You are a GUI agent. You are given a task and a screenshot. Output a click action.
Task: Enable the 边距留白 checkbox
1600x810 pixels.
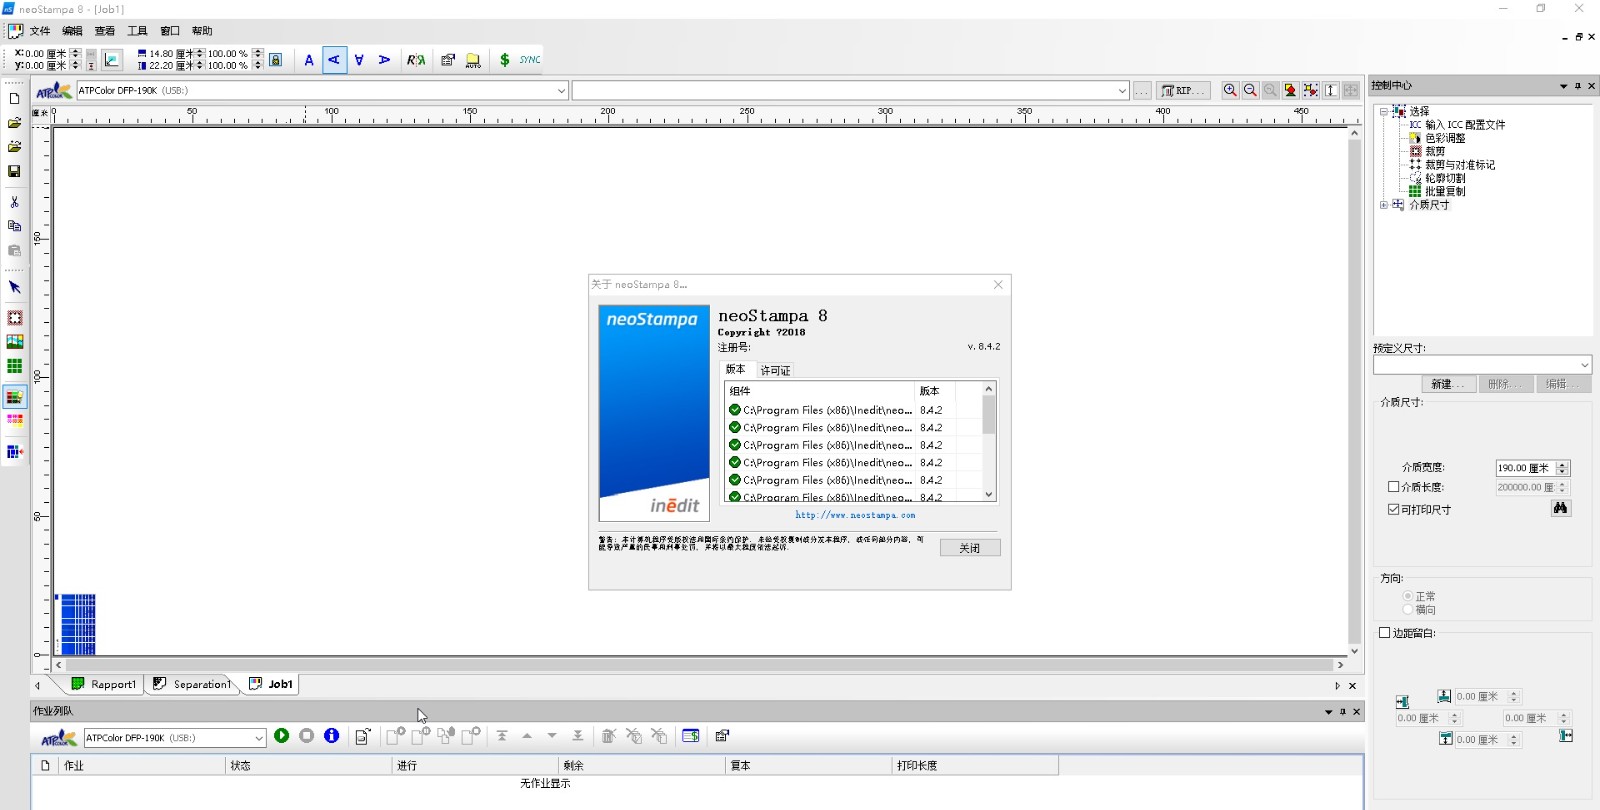point(1385,633)
